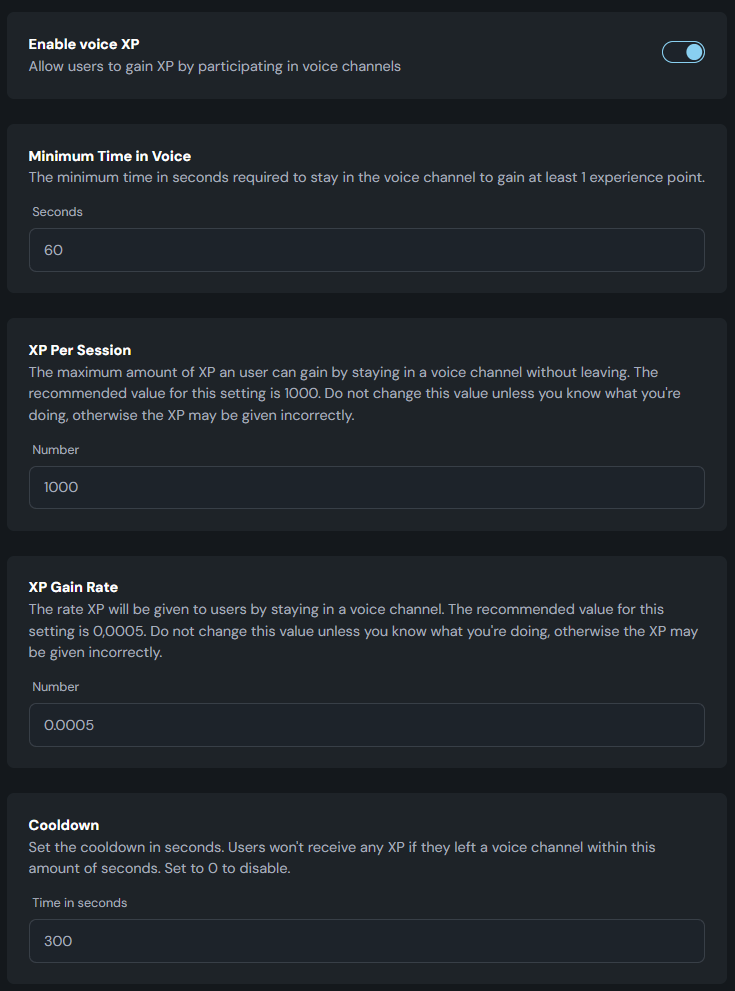Click the Cooldown section heading
The height and width of the screenshot is (991, 735).
(64, 825)
